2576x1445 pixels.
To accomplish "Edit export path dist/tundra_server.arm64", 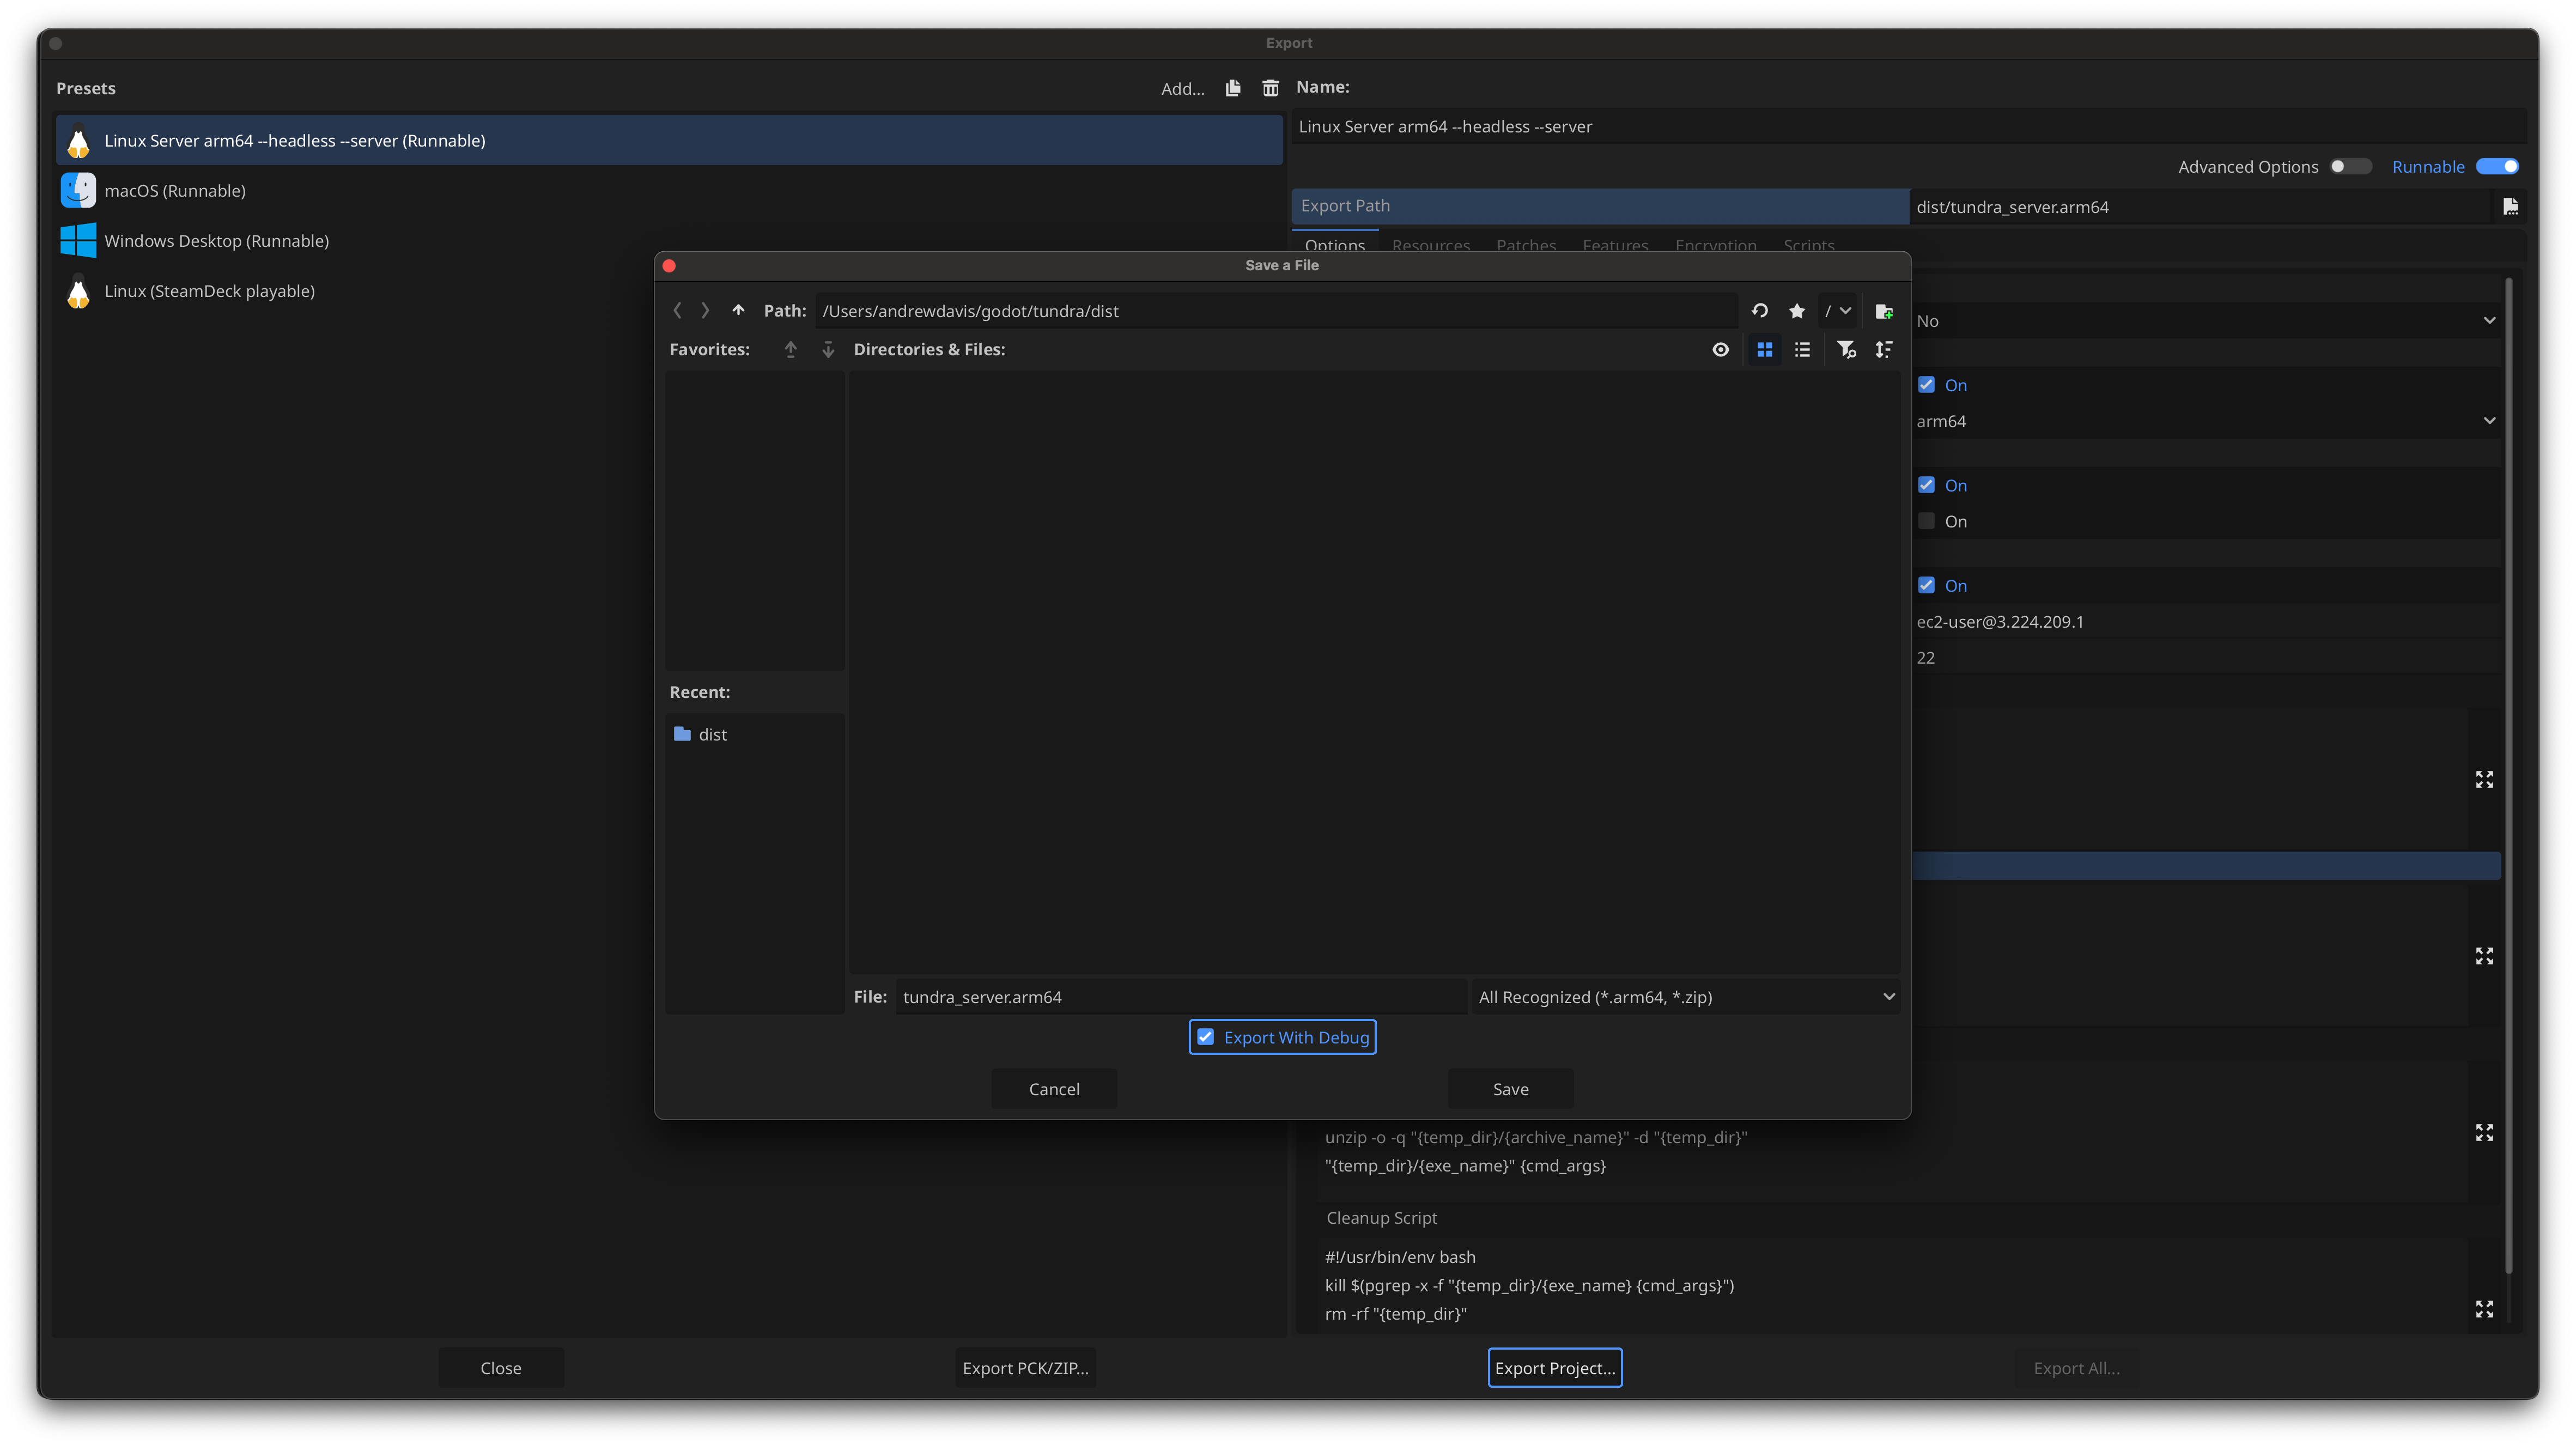I will (2200, 207).
